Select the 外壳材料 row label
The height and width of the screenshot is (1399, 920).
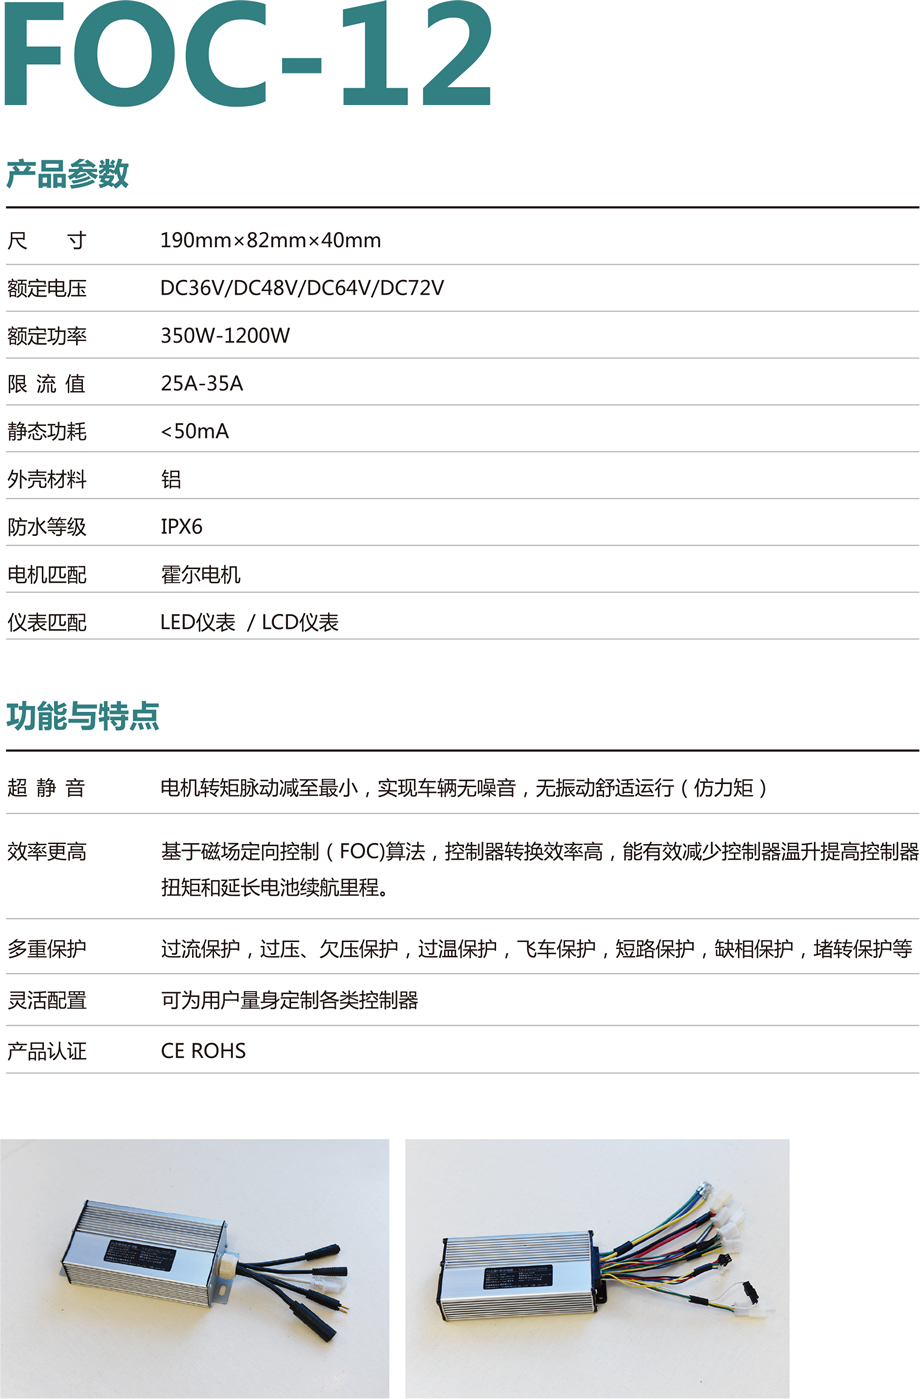point(47,479)
